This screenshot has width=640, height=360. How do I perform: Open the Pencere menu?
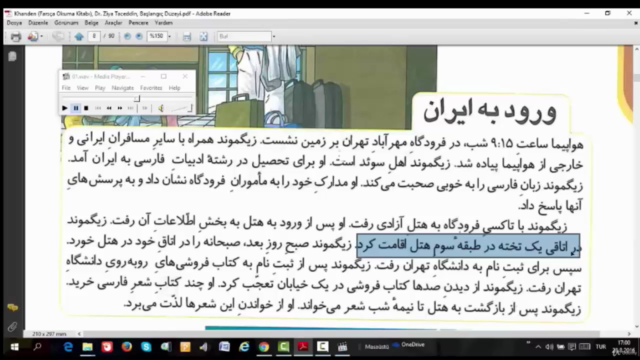(x=138, y=23)
